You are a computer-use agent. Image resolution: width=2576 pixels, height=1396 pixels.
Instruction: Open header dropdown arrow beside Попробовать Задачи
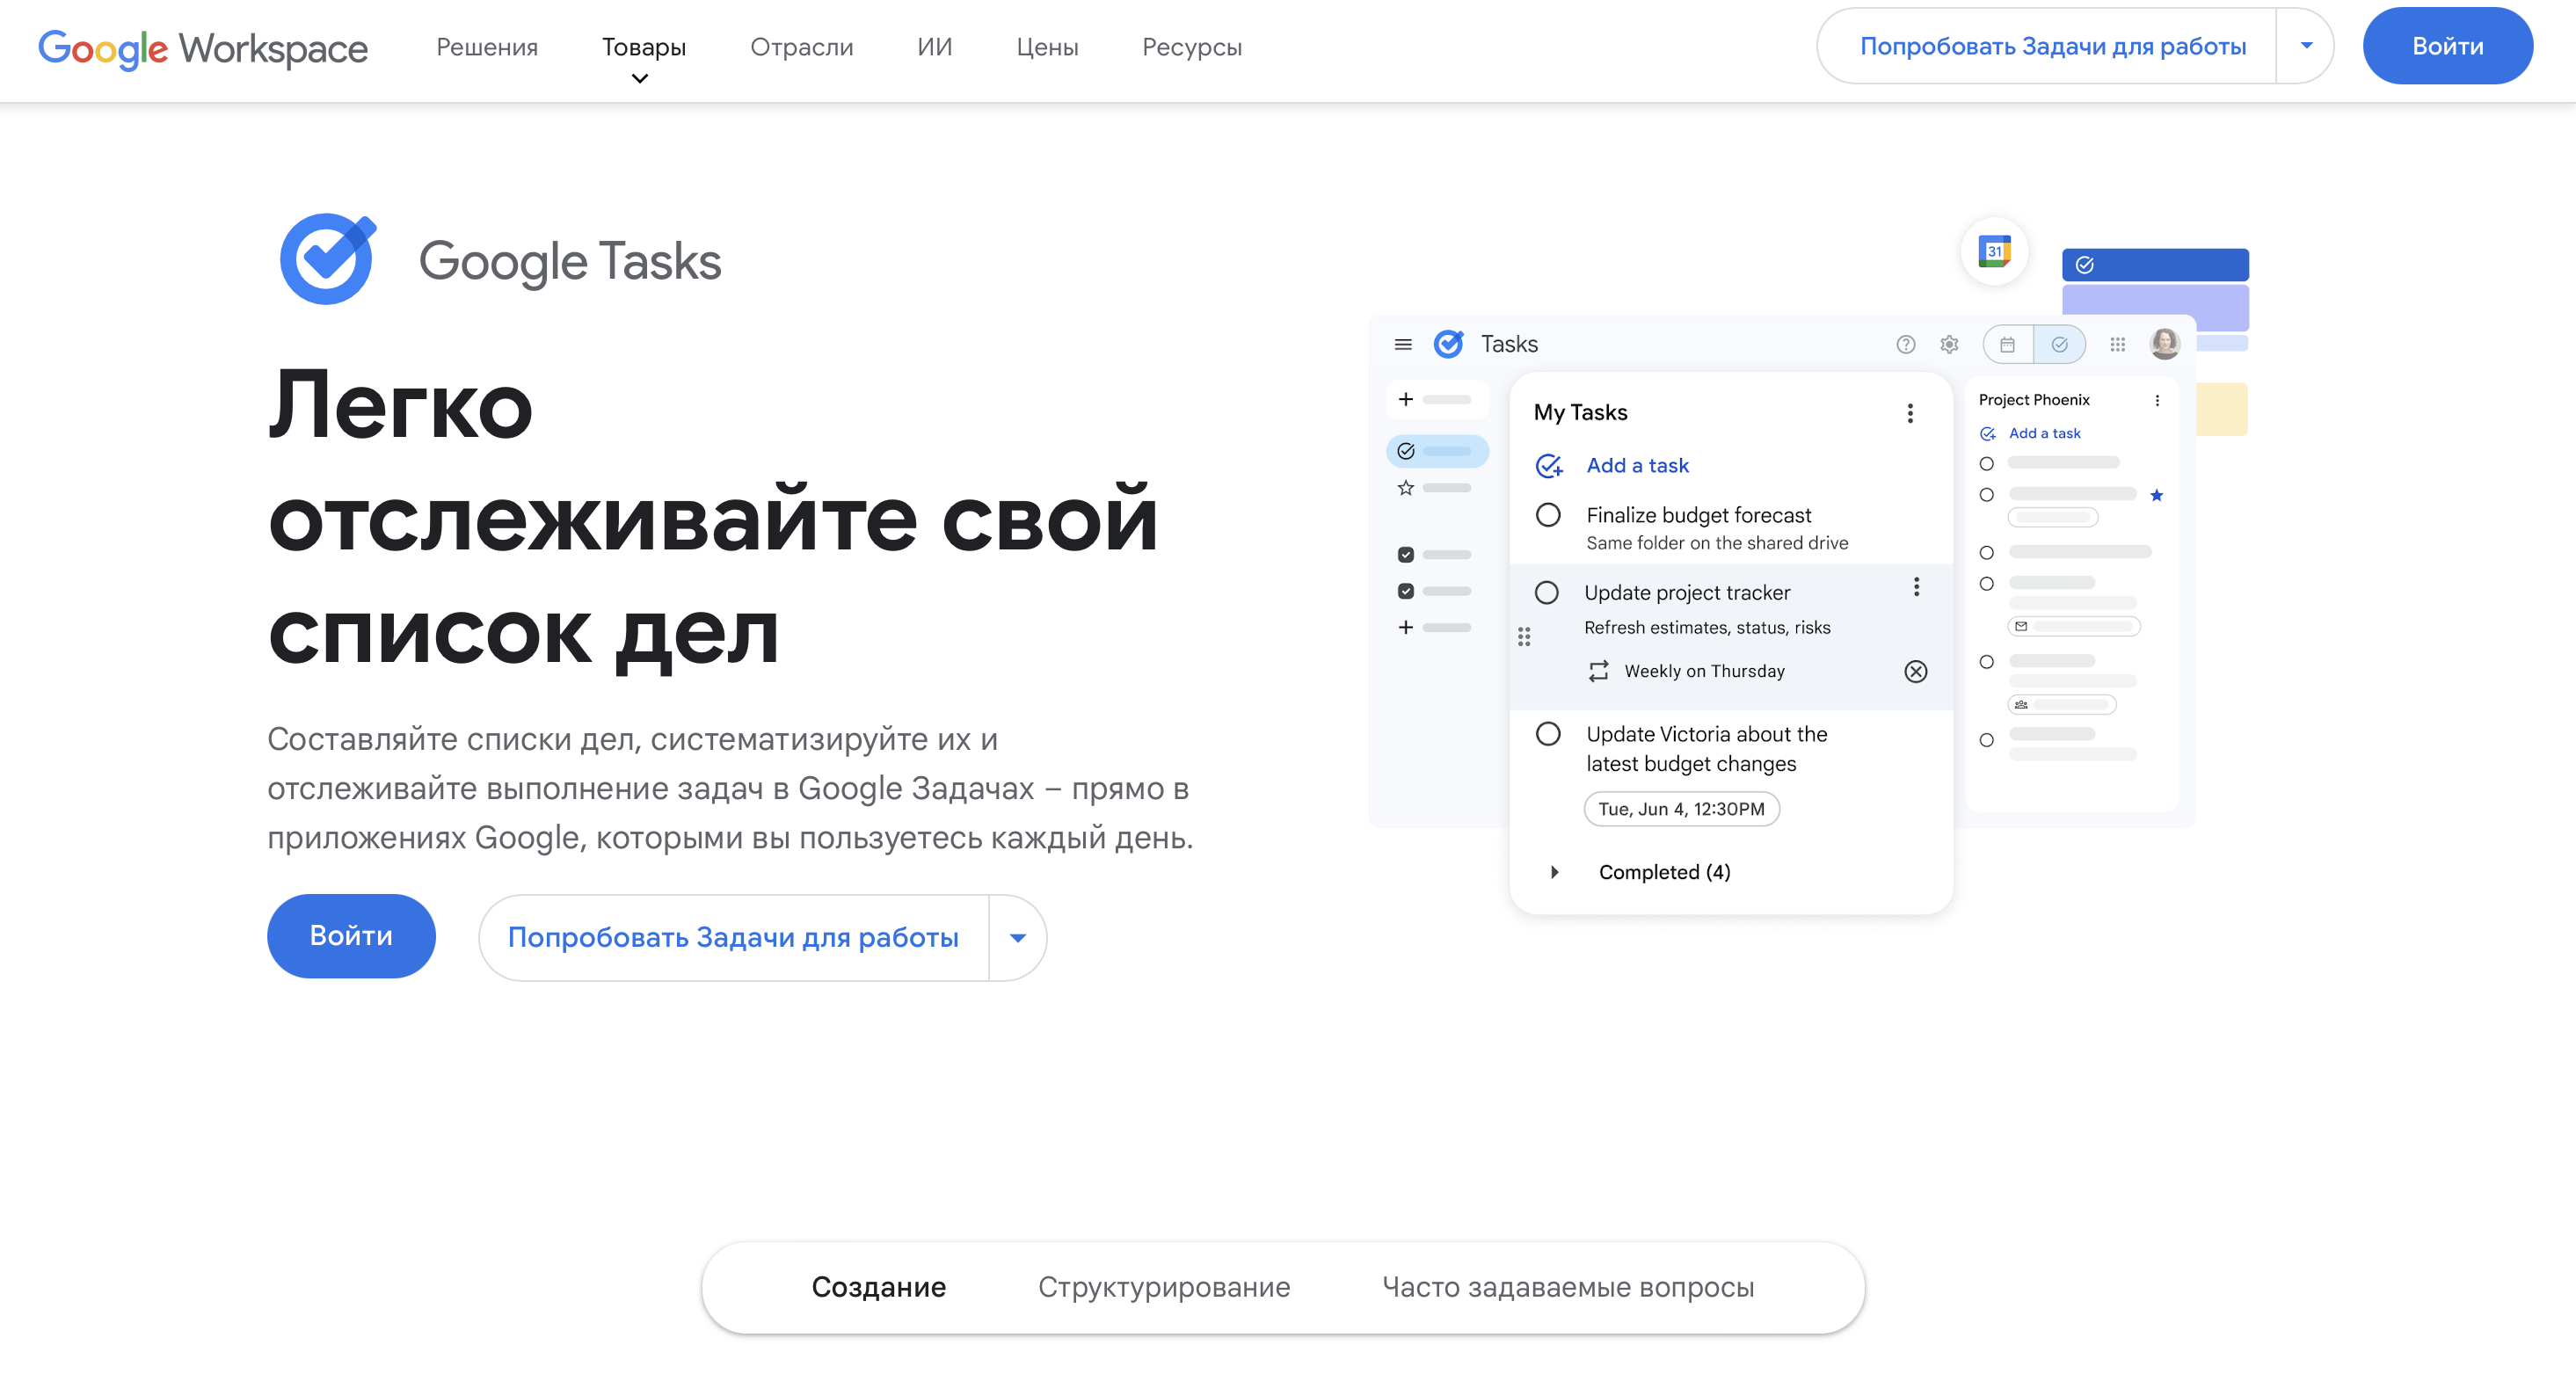click(2306, 46)
